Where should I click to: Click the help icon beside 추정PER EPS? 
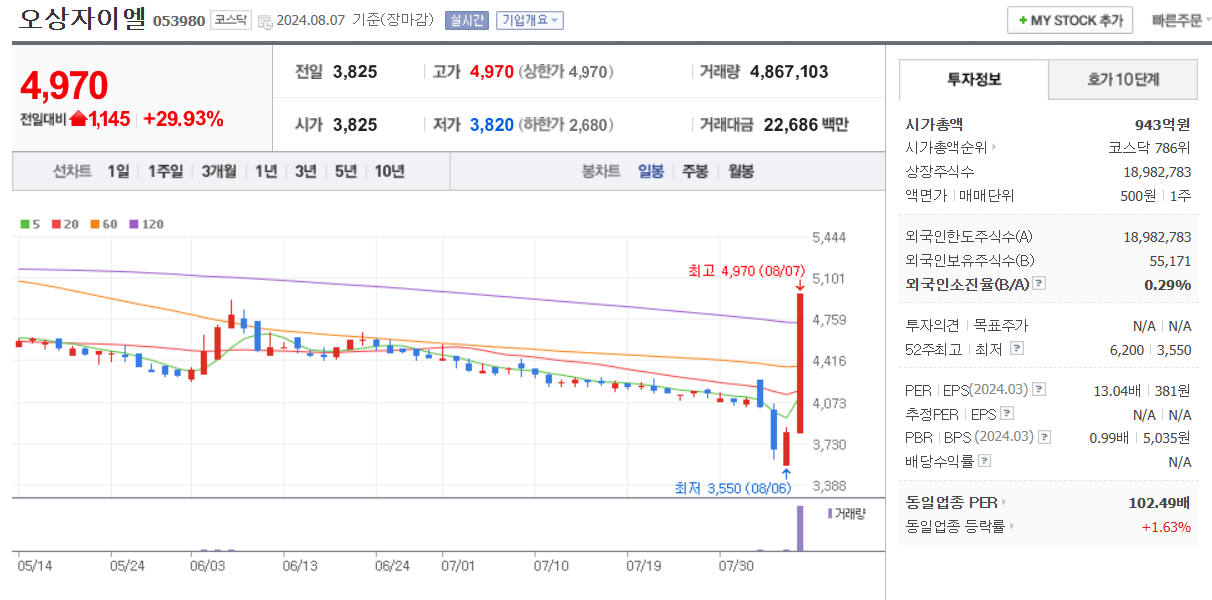point(1006,413)
